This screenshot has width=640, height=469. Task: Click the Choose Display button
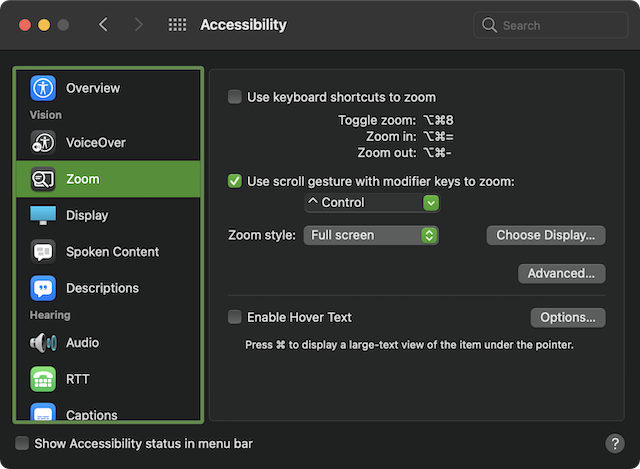(x=545, y=235)
